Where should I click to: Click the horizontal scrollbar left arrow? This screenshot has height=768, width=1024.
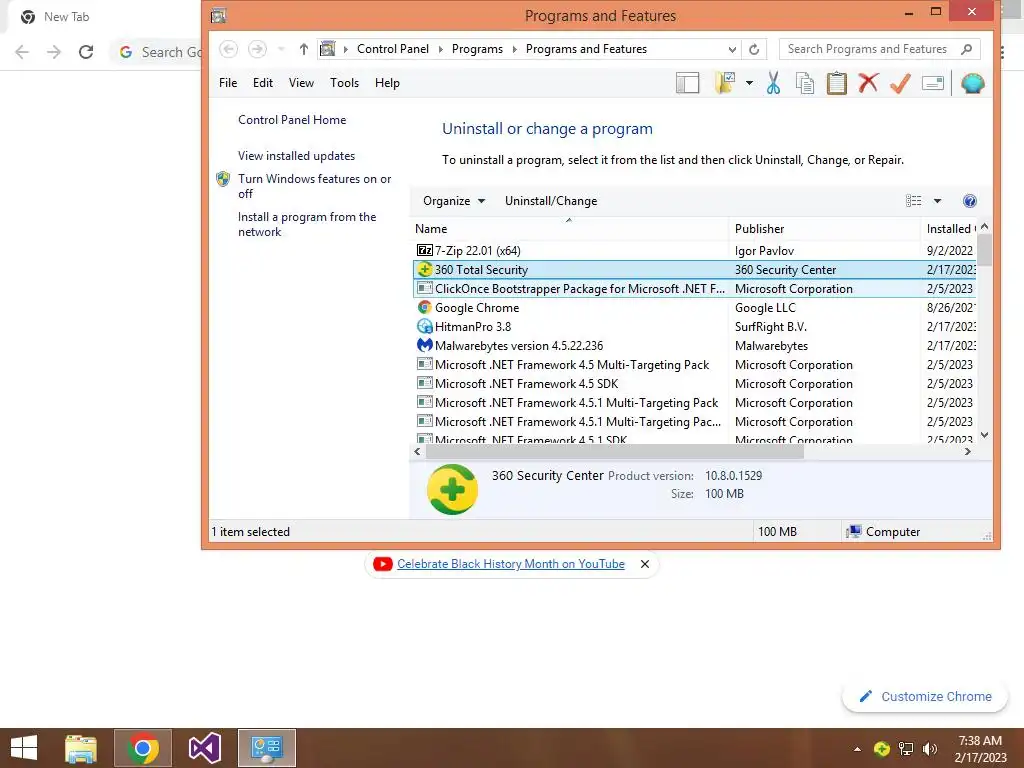[418, 451]
